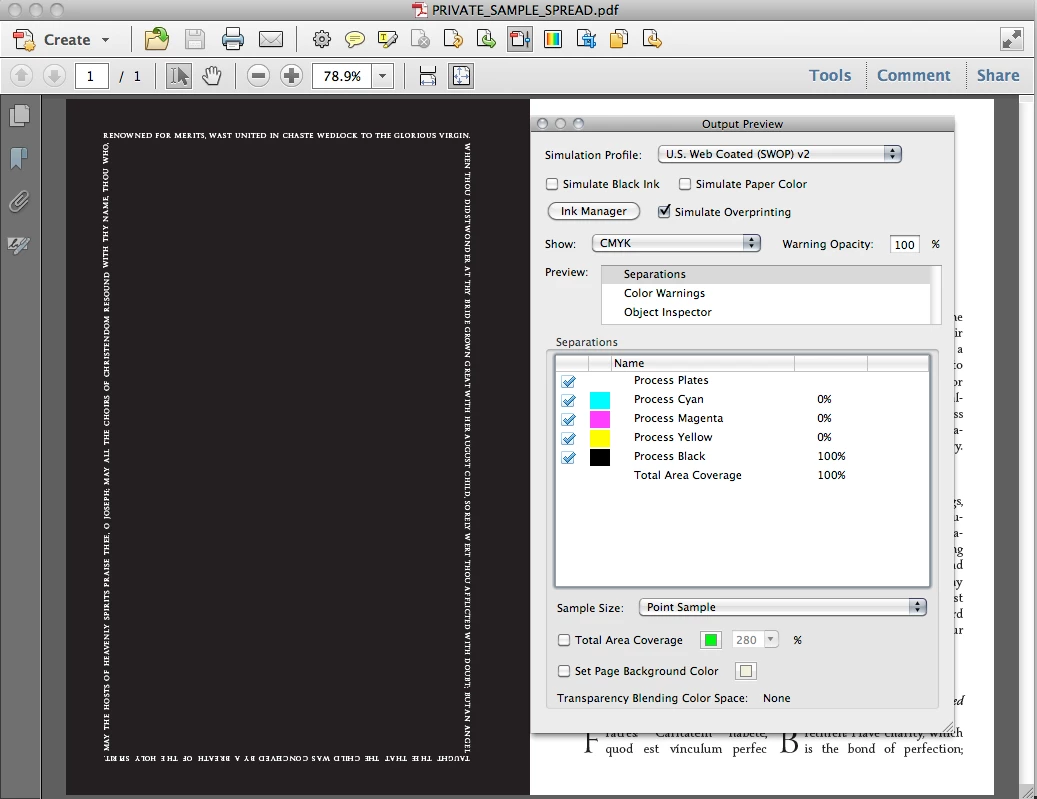Toggle the Process Black separation checkbox
The width and height of the screenshot is (1037, 799).
pos(568,457)
